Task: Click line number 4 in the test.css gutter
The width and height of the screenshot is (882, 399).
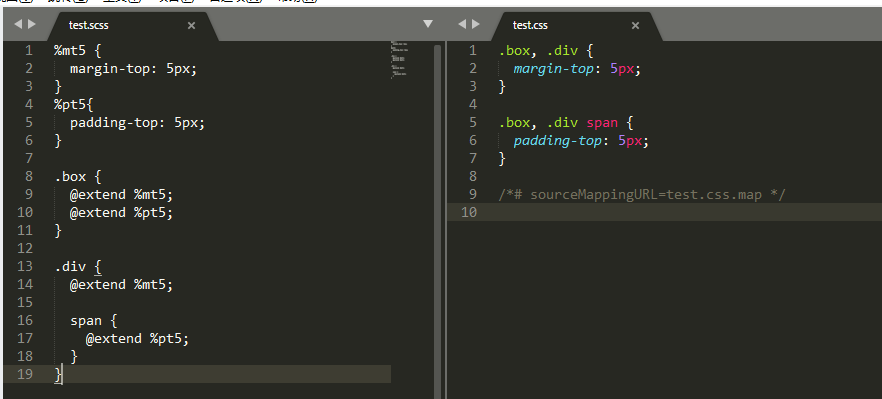Action: [x=472, y=104]
